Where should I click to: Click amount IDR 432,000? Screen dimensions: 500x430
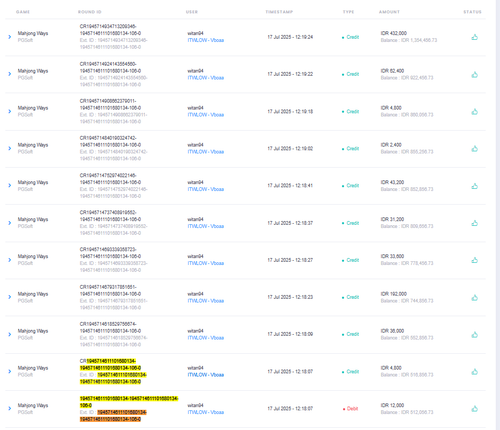point(394,33)
